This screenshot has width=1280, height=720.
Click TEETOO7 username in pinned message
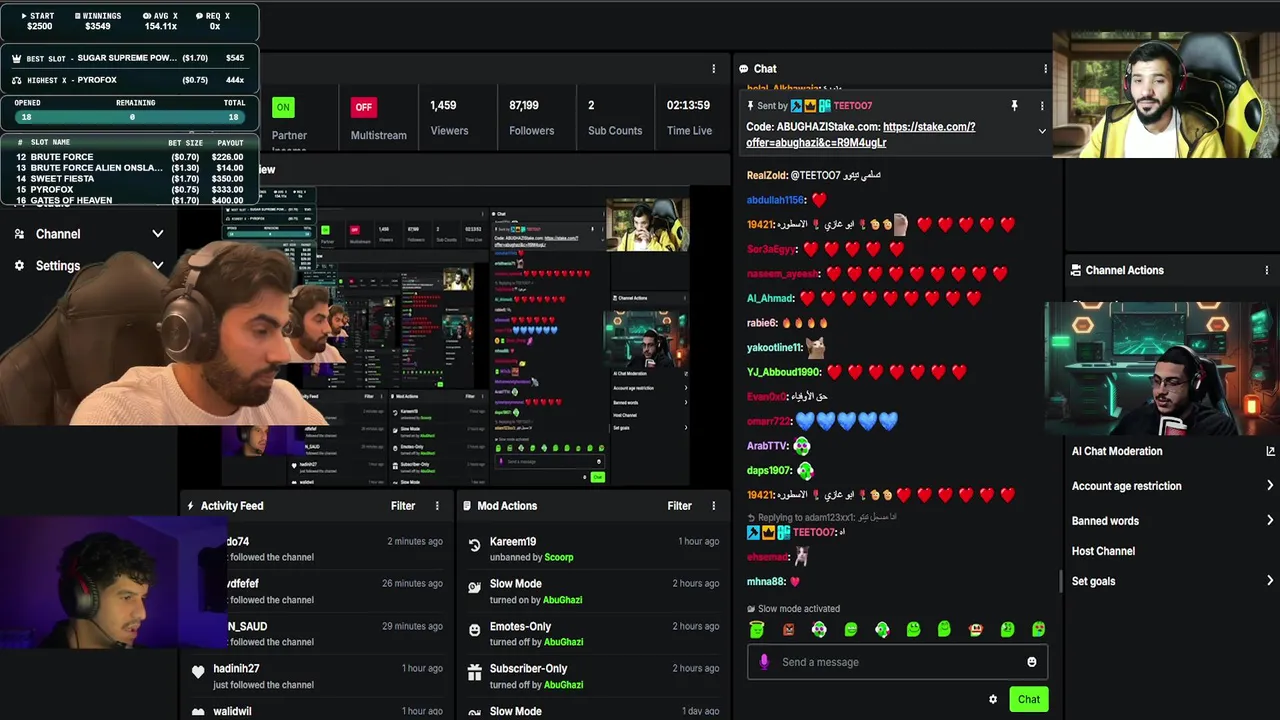[853, 106]
